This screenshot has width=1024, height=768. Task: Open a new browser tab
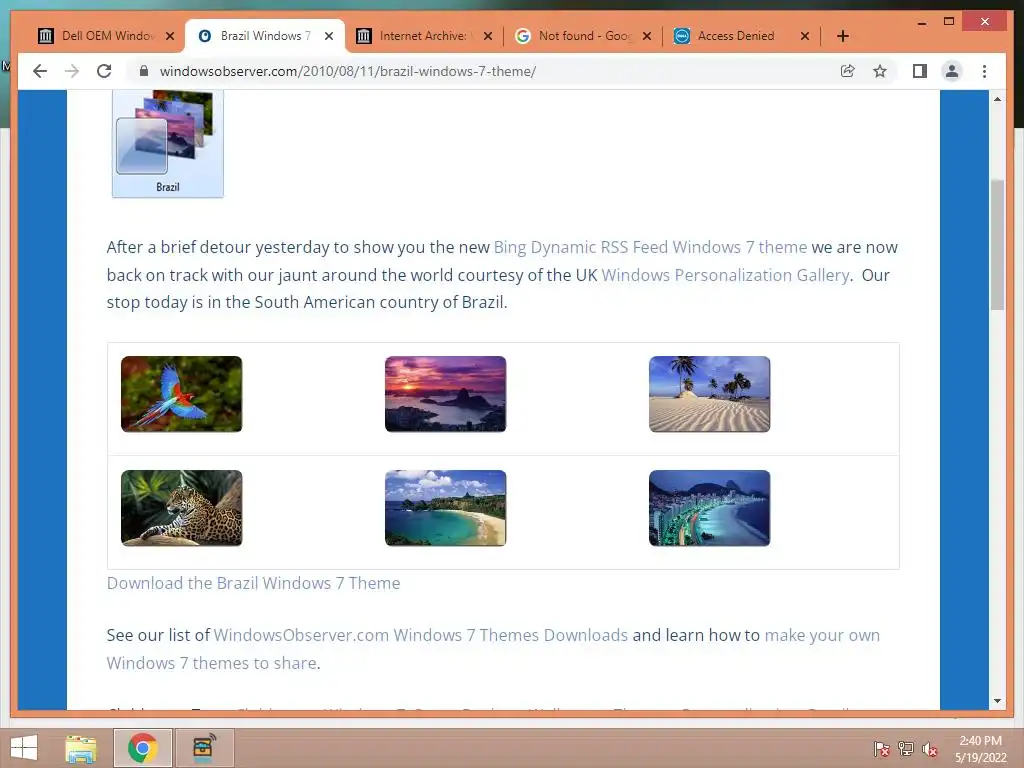842,36
